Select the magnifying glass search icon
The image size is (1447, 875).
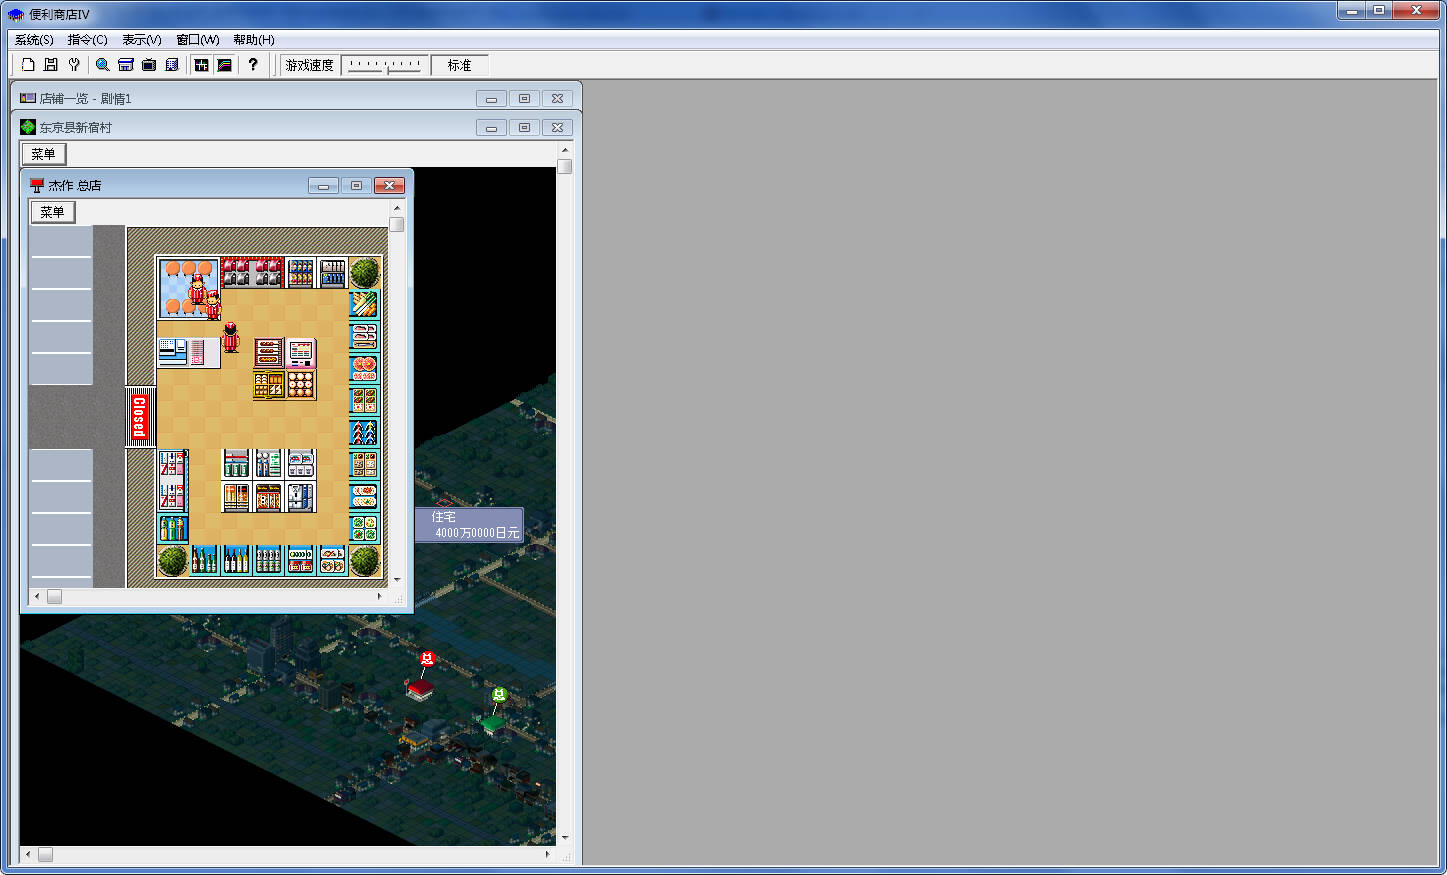pos(102,65)
